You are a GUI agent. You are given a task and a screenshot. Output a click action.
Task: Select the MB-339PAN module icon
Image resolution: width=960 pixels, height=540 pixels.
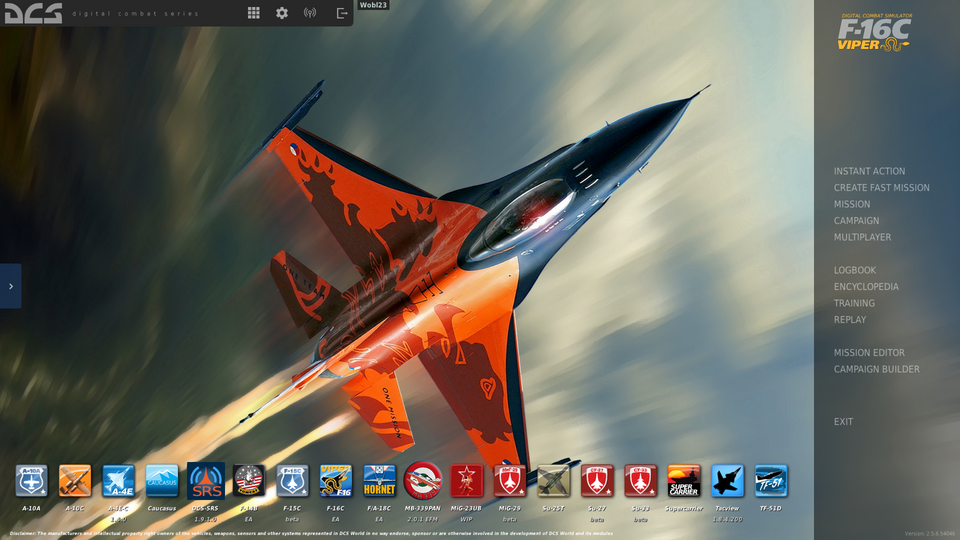[423, 481]
